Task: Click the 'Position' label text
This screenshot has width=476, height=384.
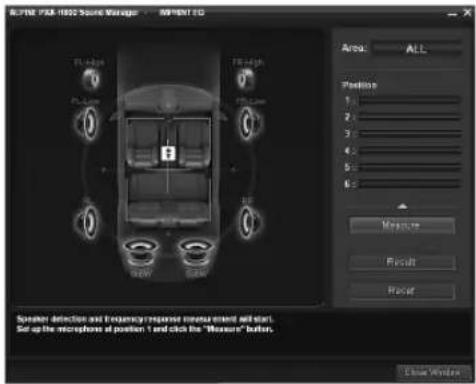Action: click(359, 85)
